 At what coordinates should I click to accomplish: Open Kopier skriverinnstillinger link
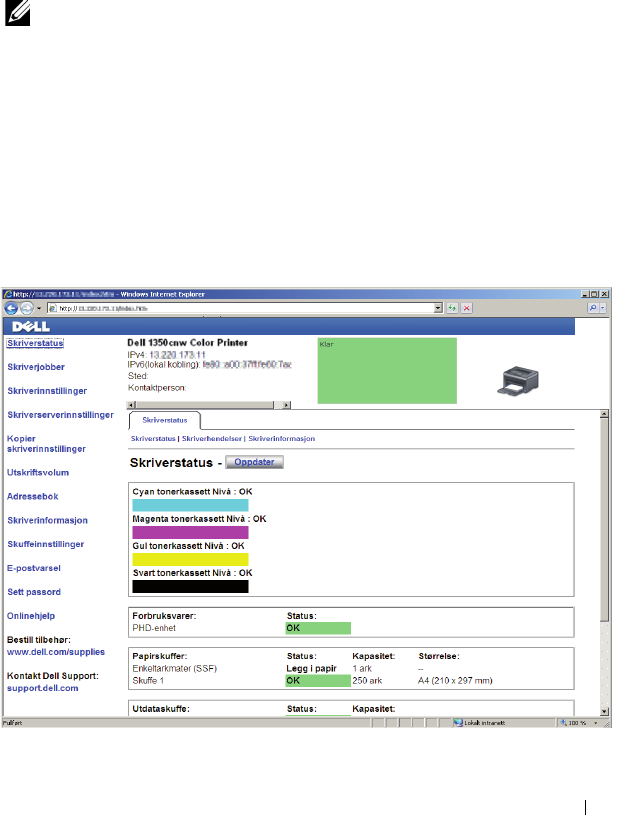click(46, 444)
